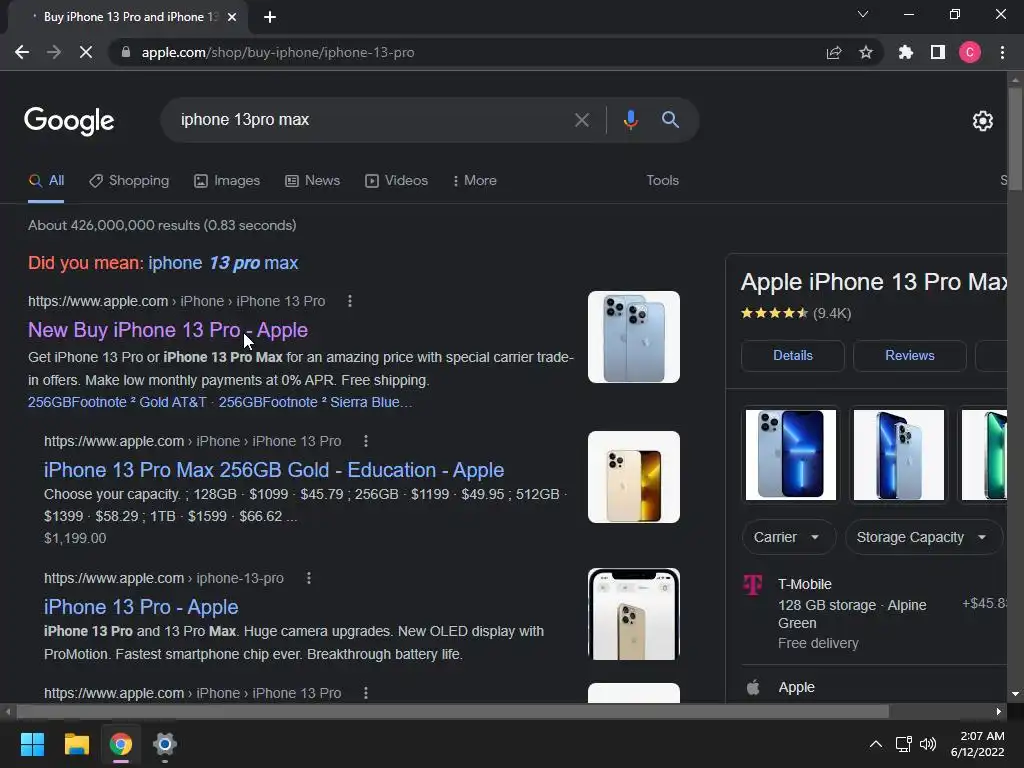
Task: Open New Buy iPhone 13 Pro - Apple result
Action: click(168, 330)
